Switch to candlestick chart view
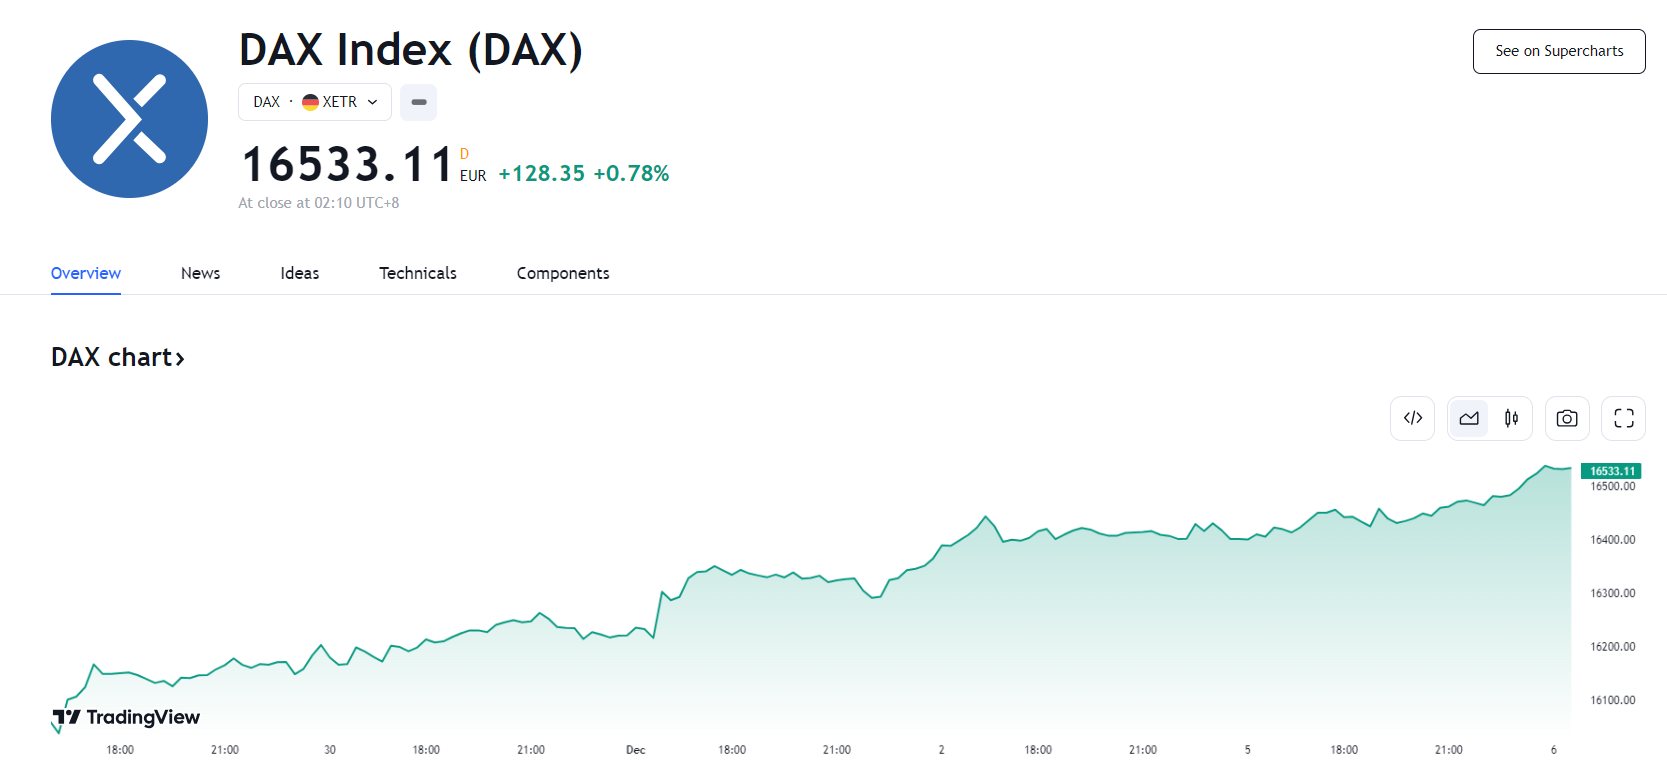The height and width of the screenshot is (781, 1667). [1511, 418]
